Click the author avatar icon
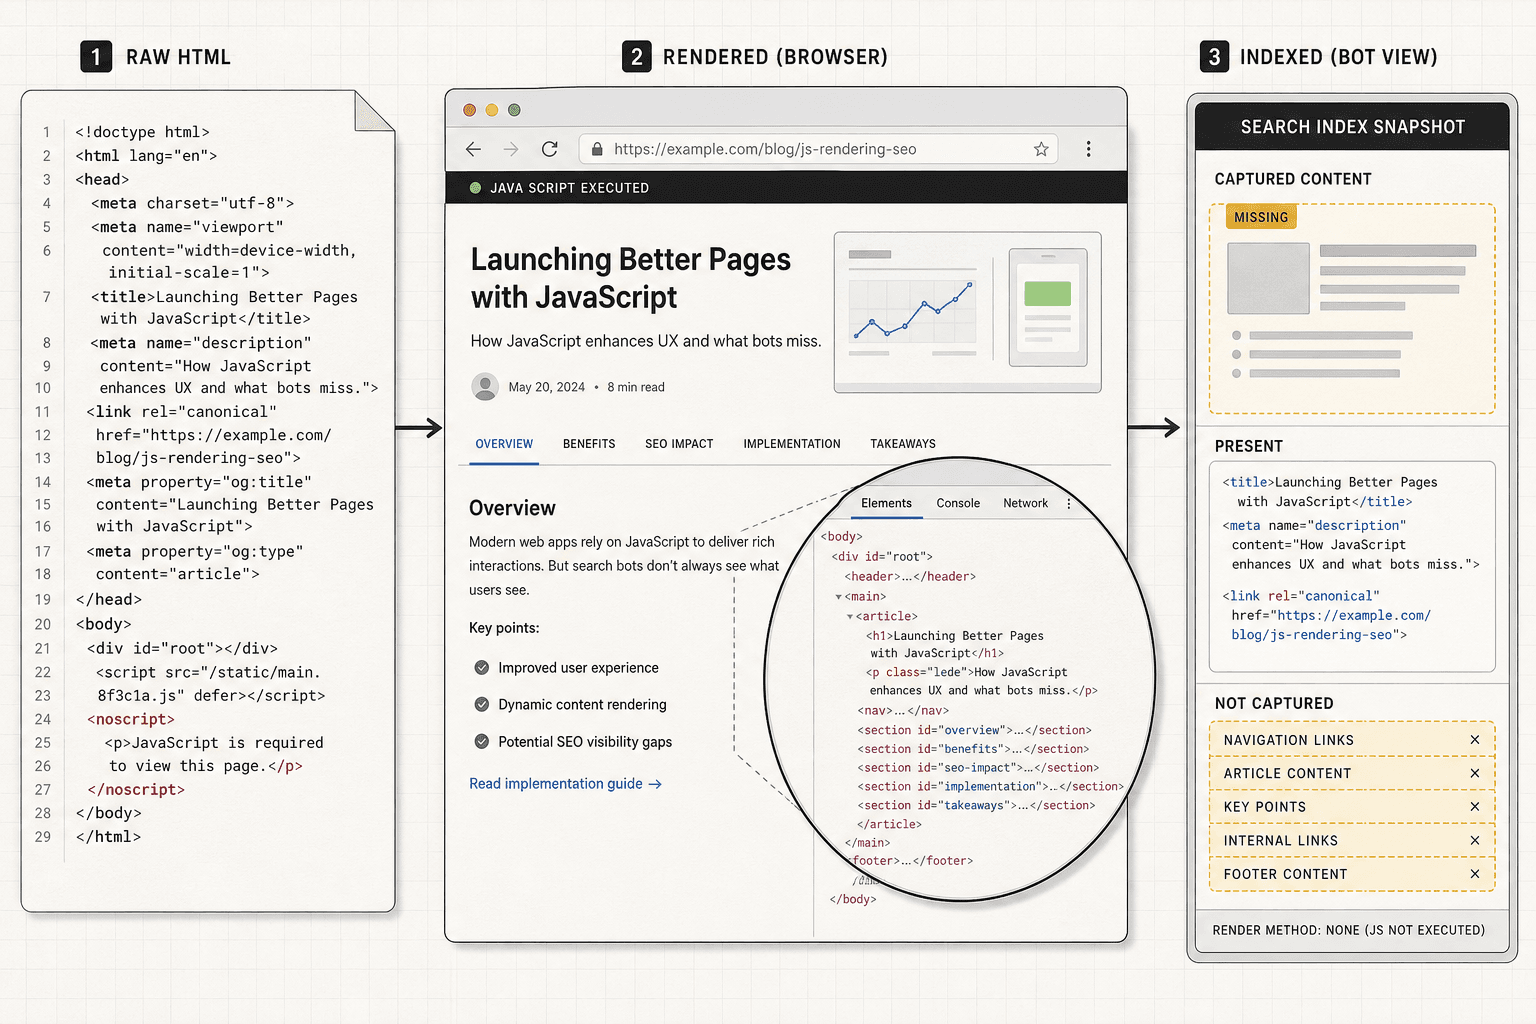 [x=485, y=387]
